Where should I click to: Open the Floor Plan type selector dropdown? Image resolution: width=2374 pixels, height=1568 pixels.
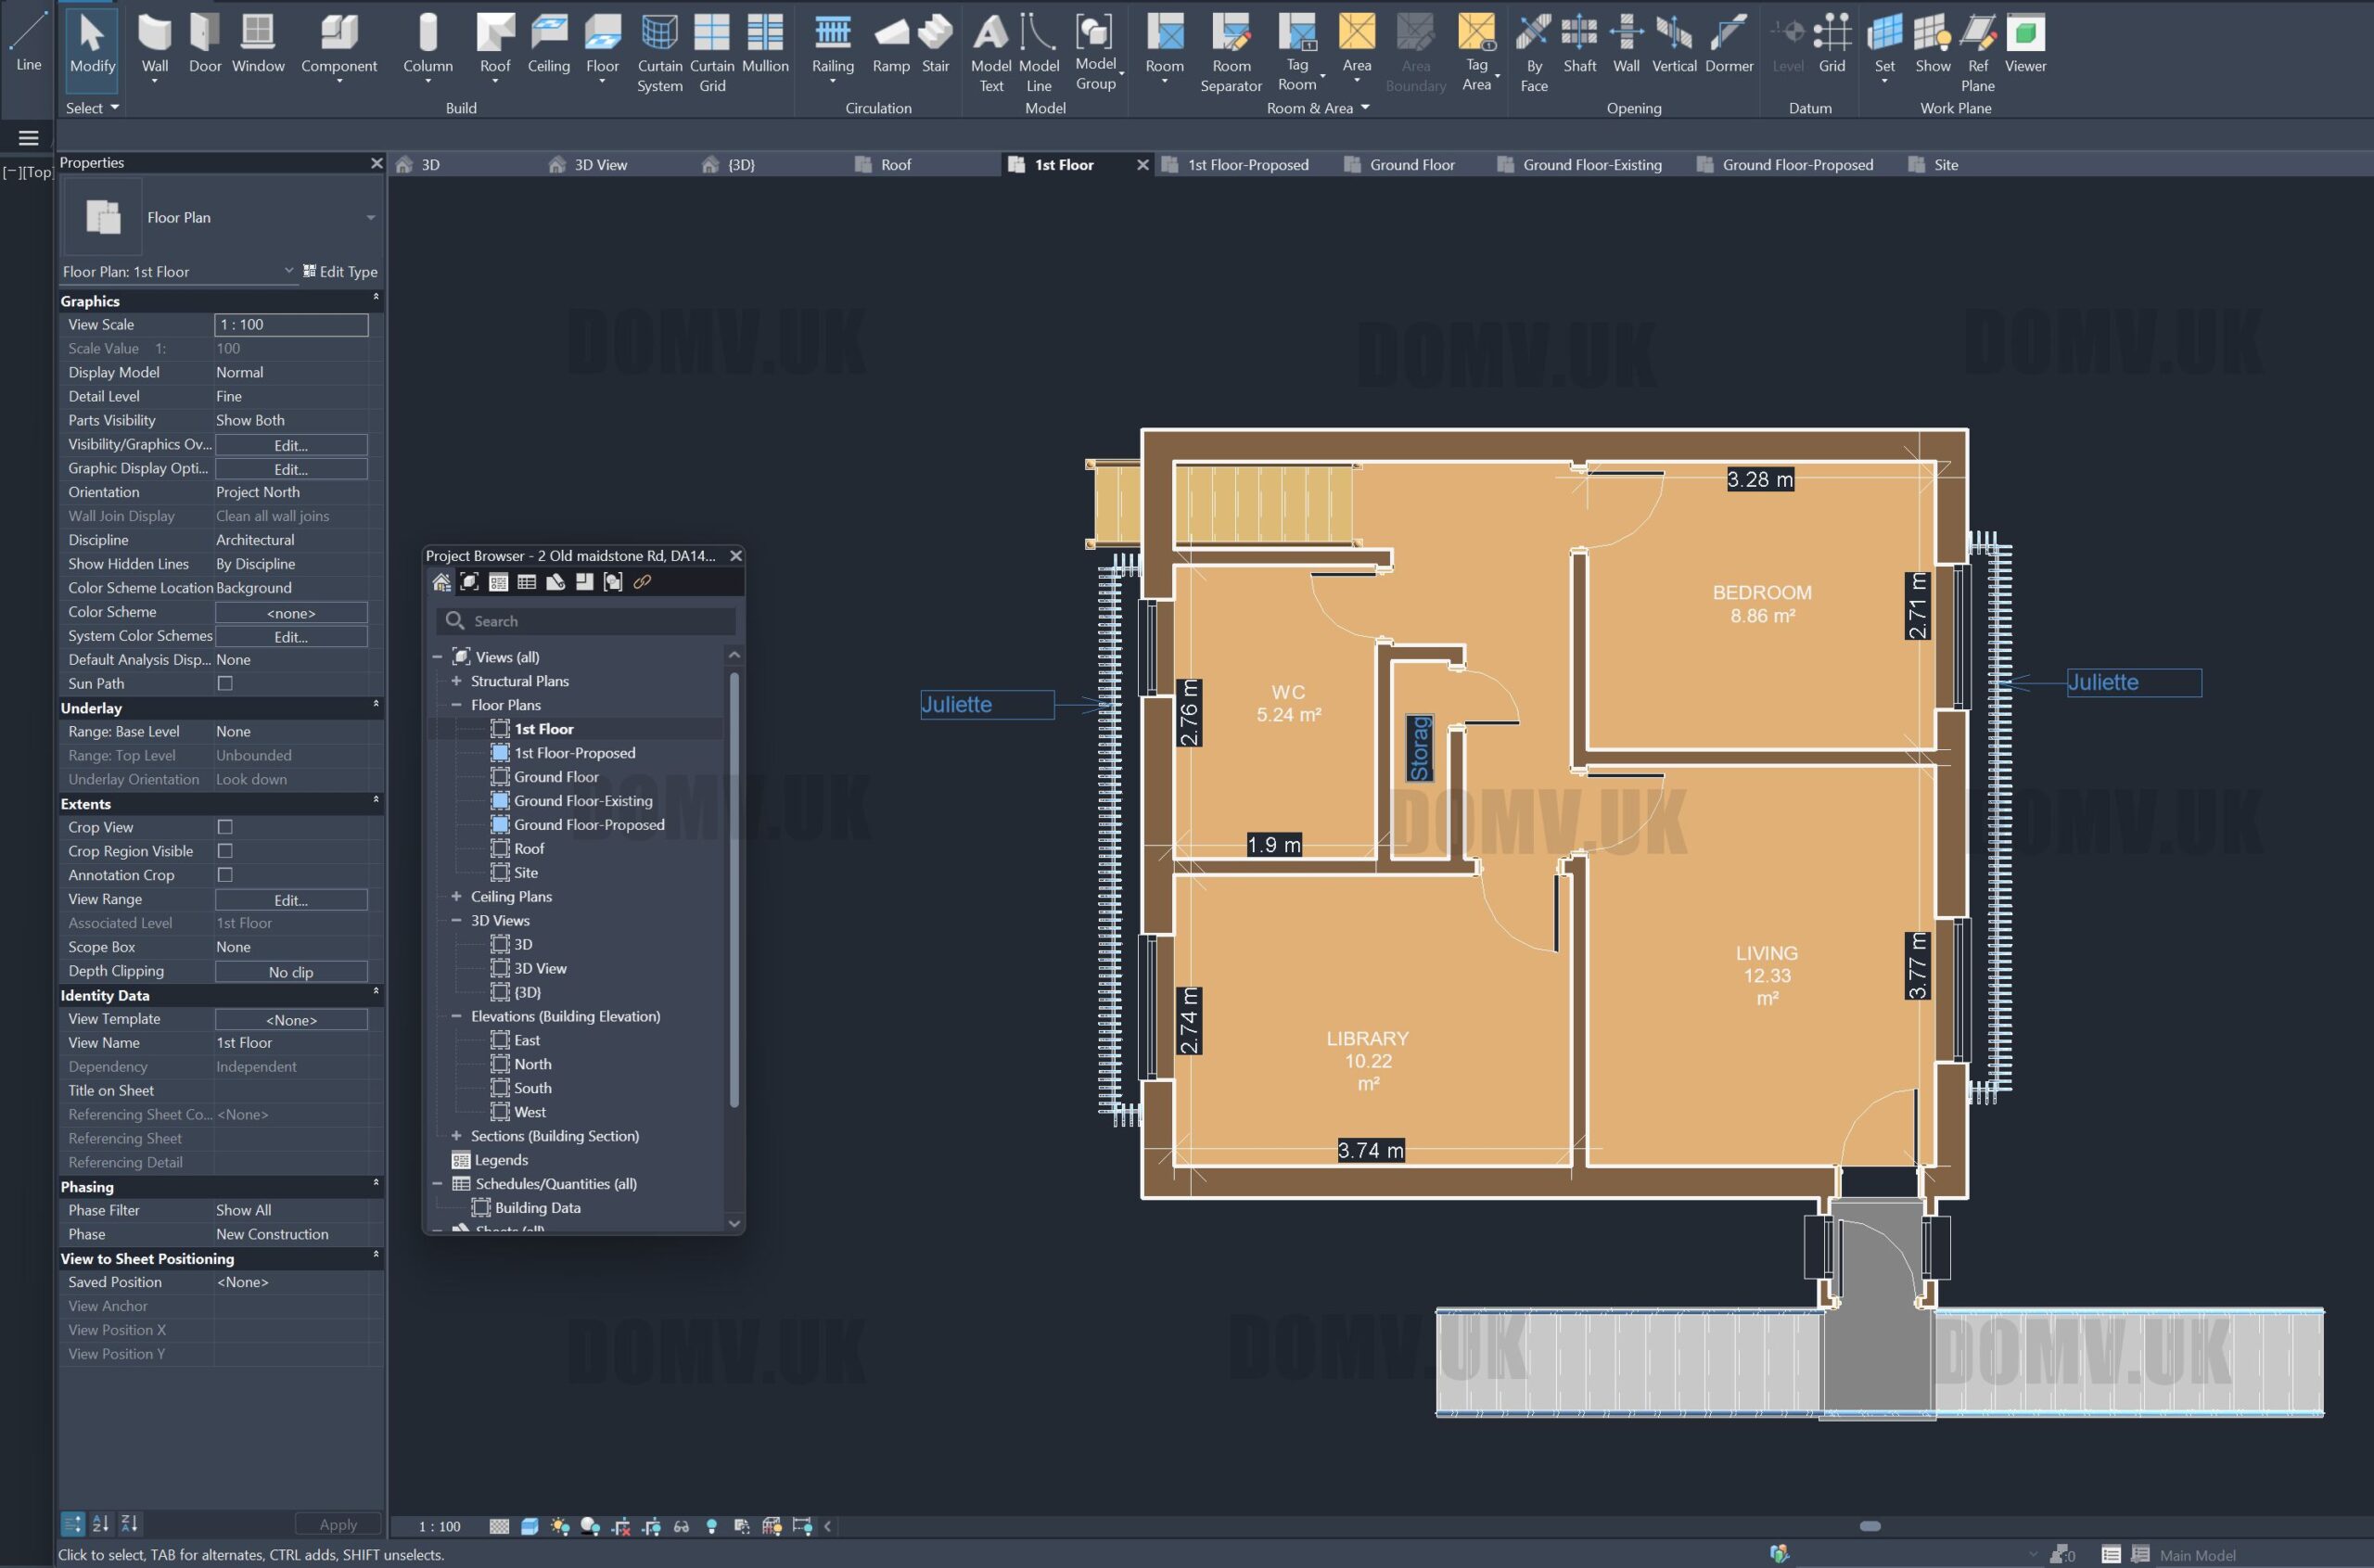click(x=370, y=218)
